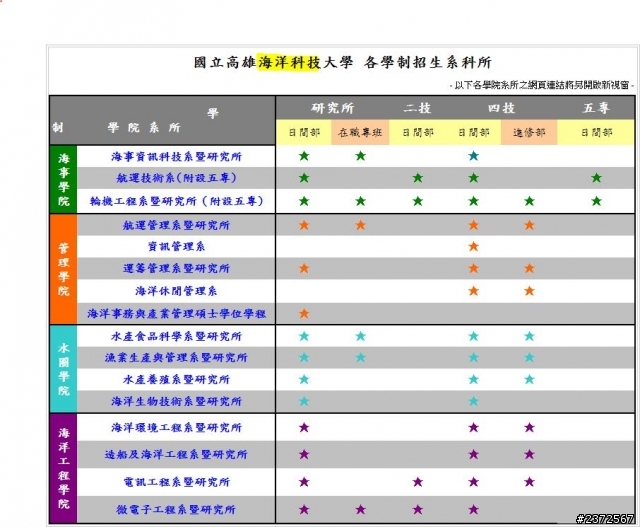The height and width of the screenshot is (527, 640).
Task: Click the 各學制招生系科所 title text
Action: (x=428, y=62)
